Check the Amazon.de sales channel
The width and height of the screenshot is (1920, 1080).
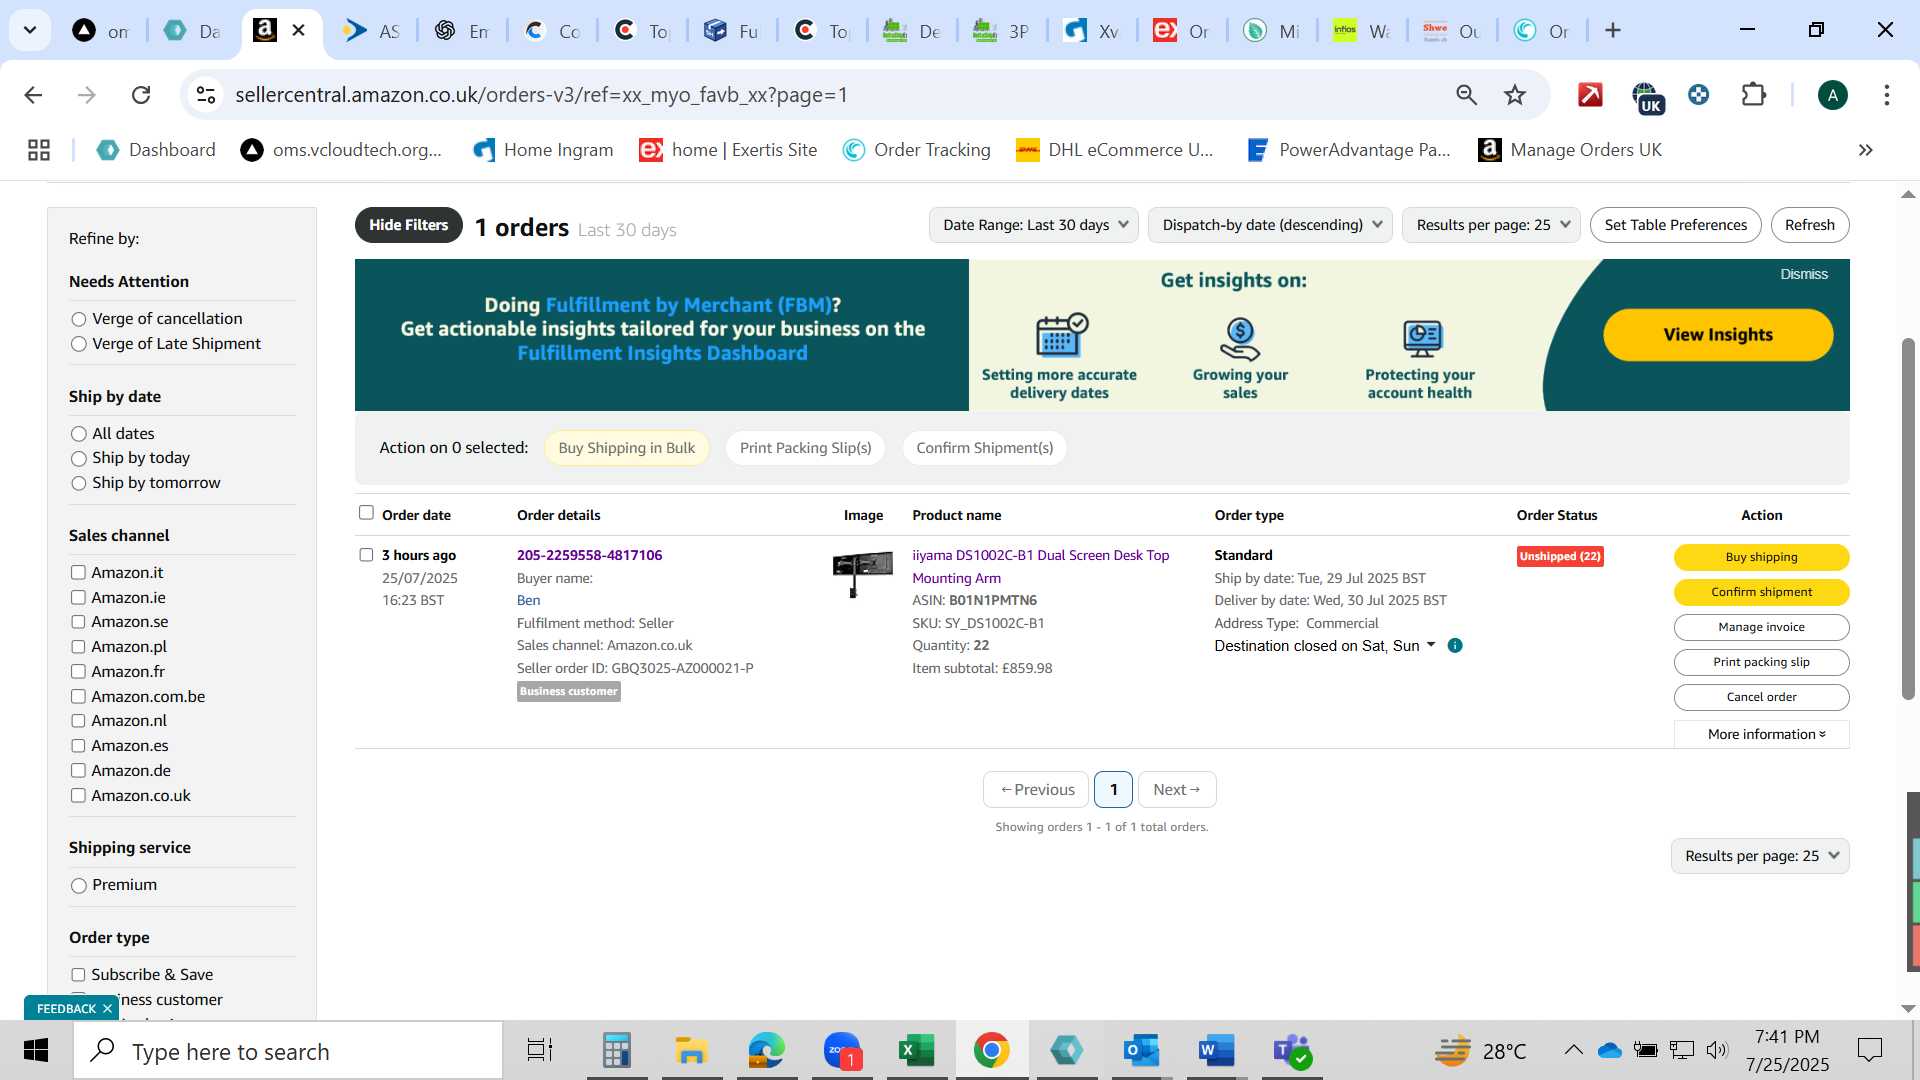coord(78,771)
